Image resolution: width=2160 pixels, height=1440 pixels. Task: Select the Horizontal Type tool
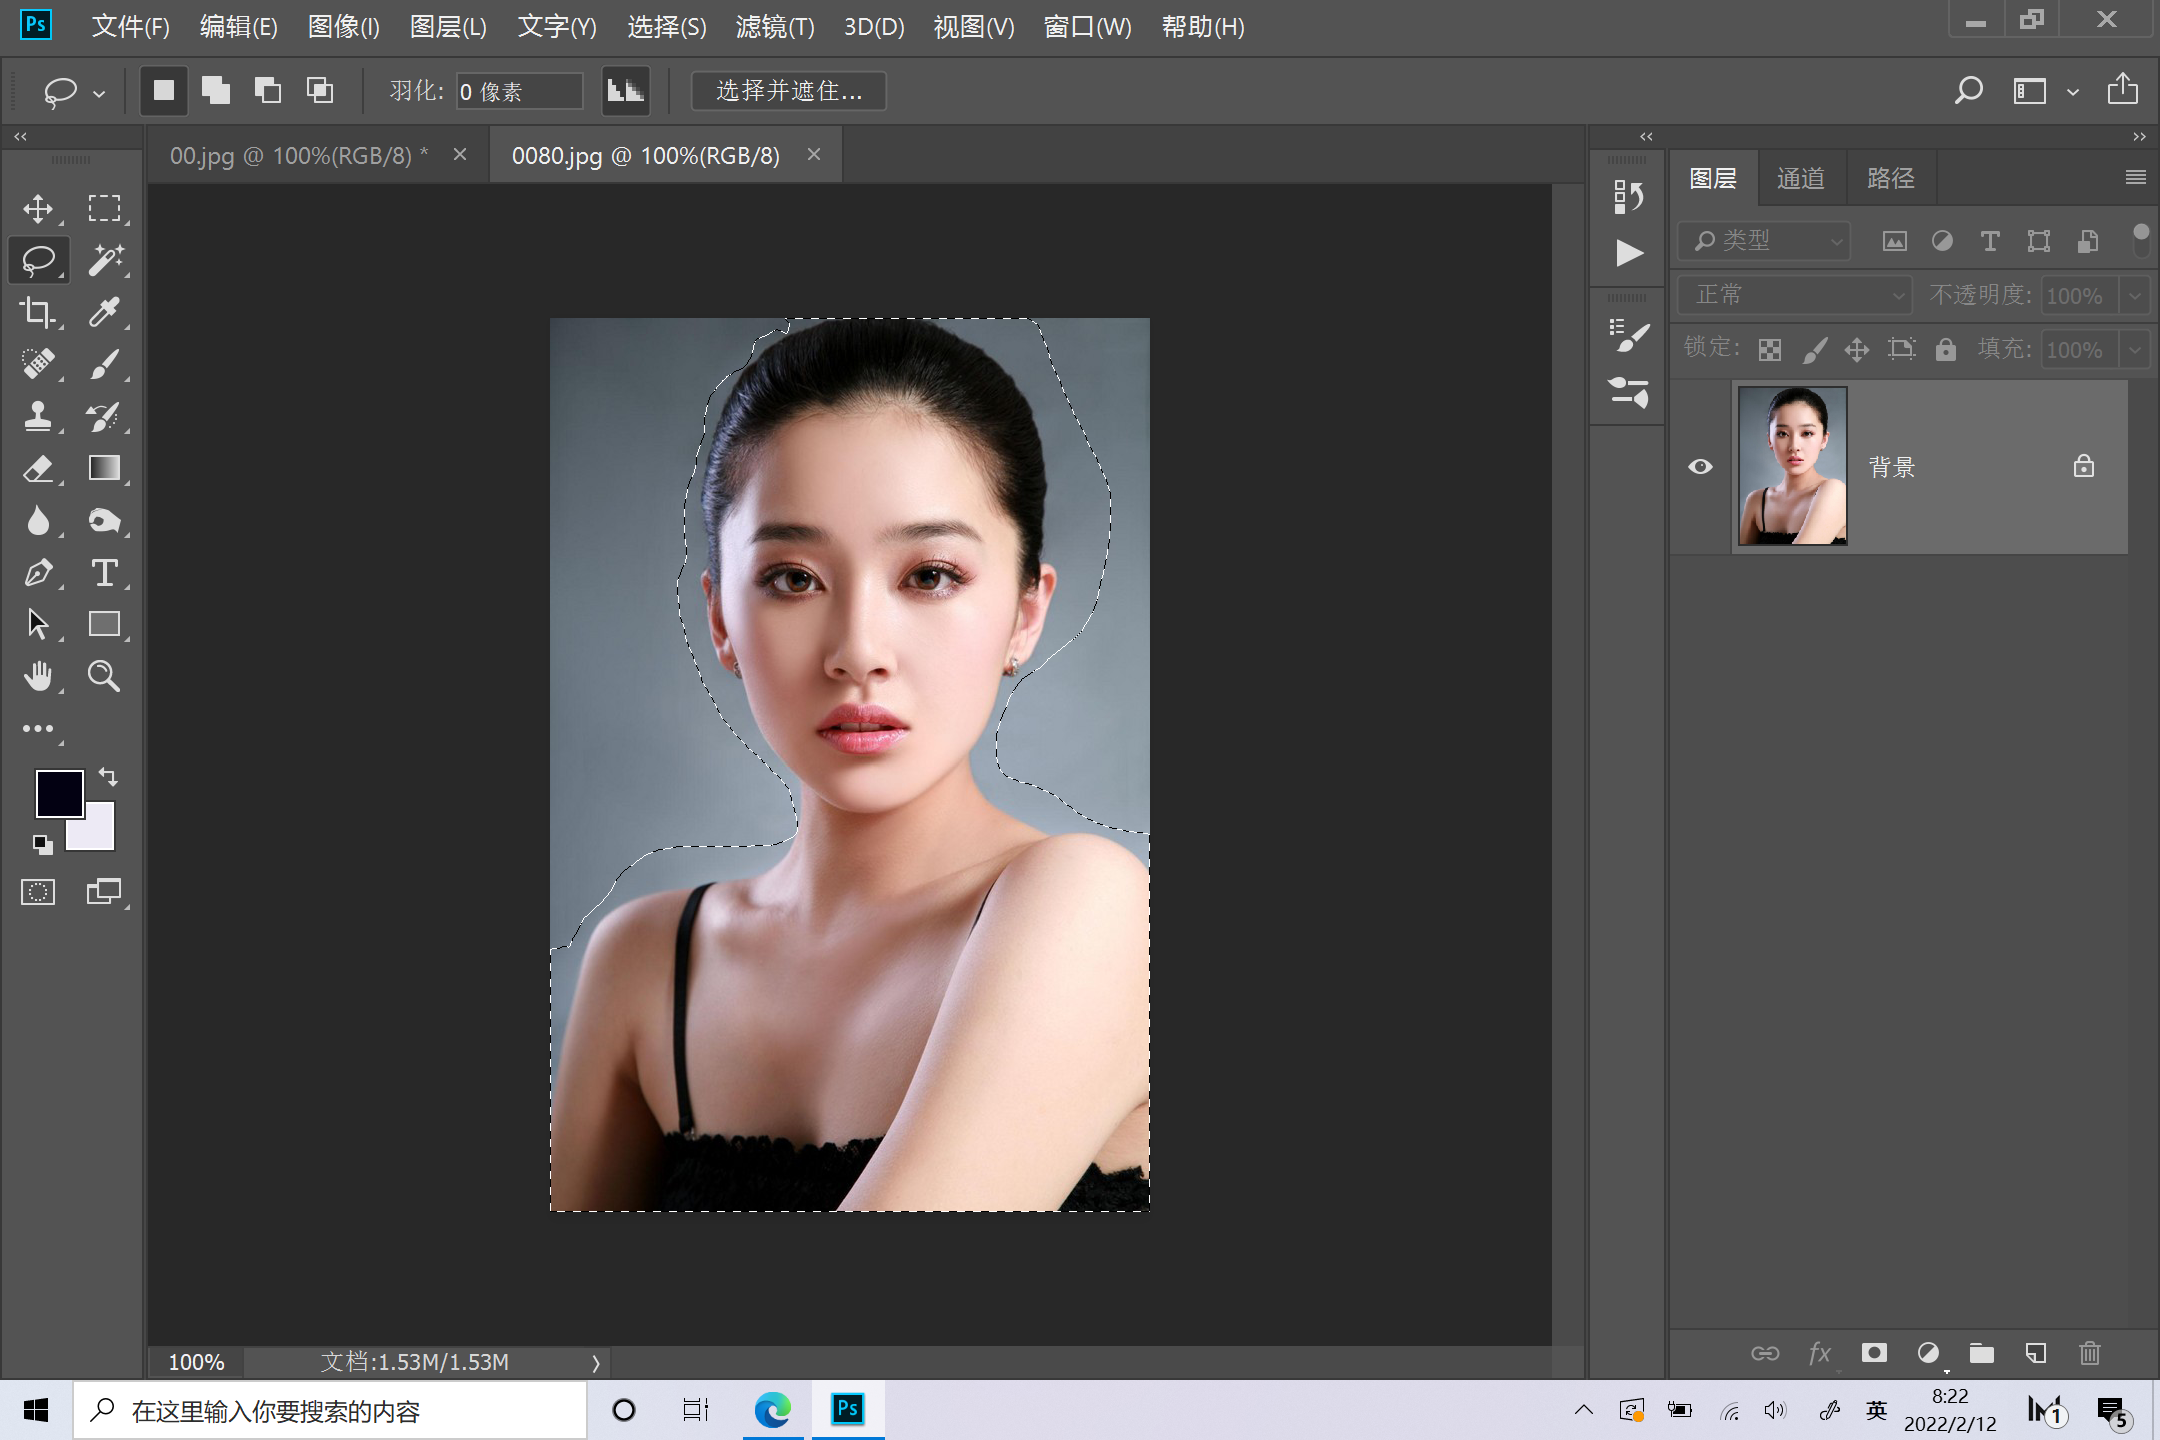pos(104,572)
